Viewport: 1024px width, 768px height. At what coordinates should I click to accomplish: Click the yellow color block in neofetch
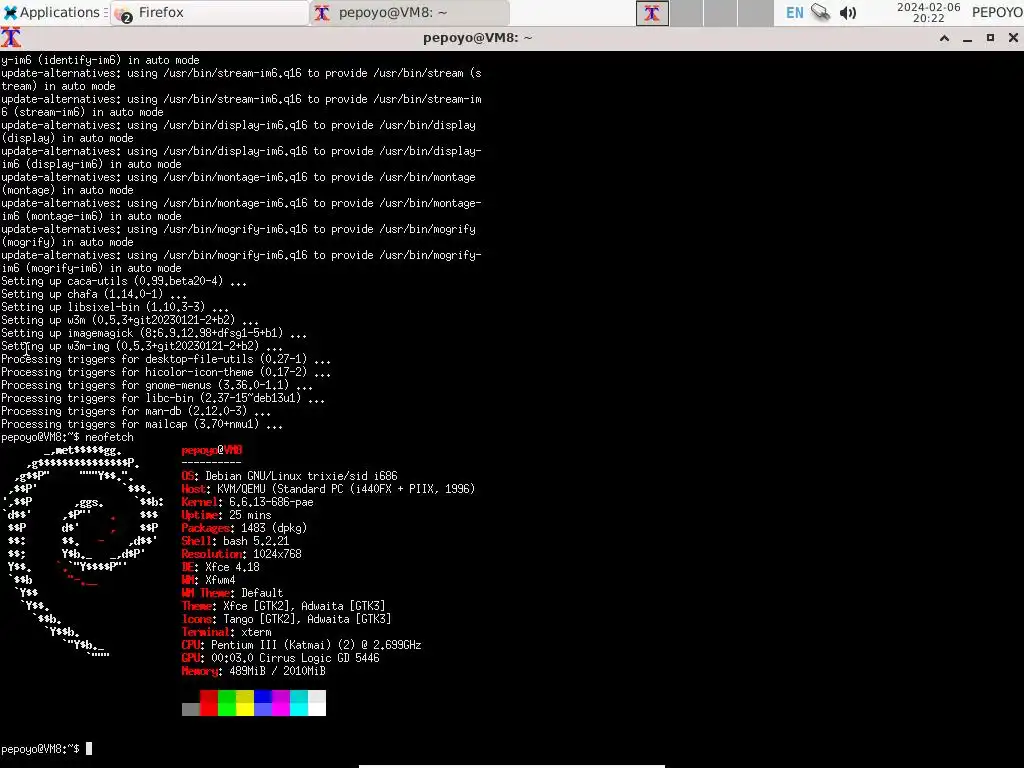(245, 703)
